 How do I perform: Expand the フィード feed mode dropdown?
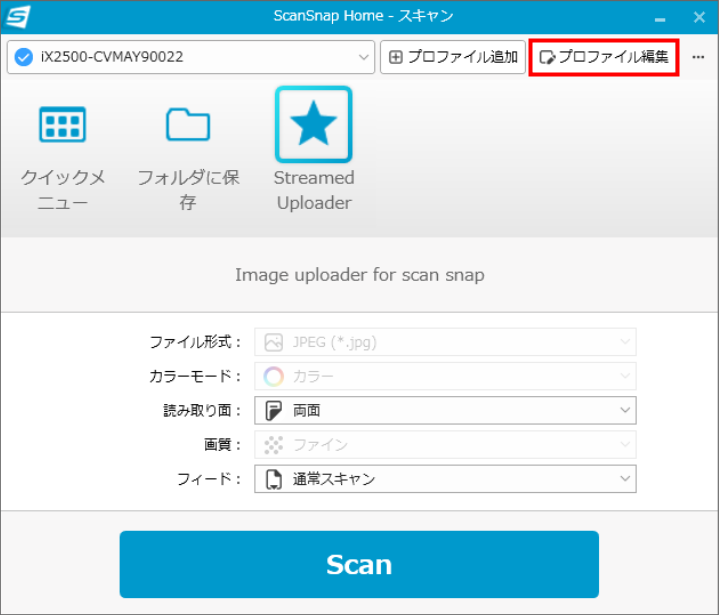(625, 479)
